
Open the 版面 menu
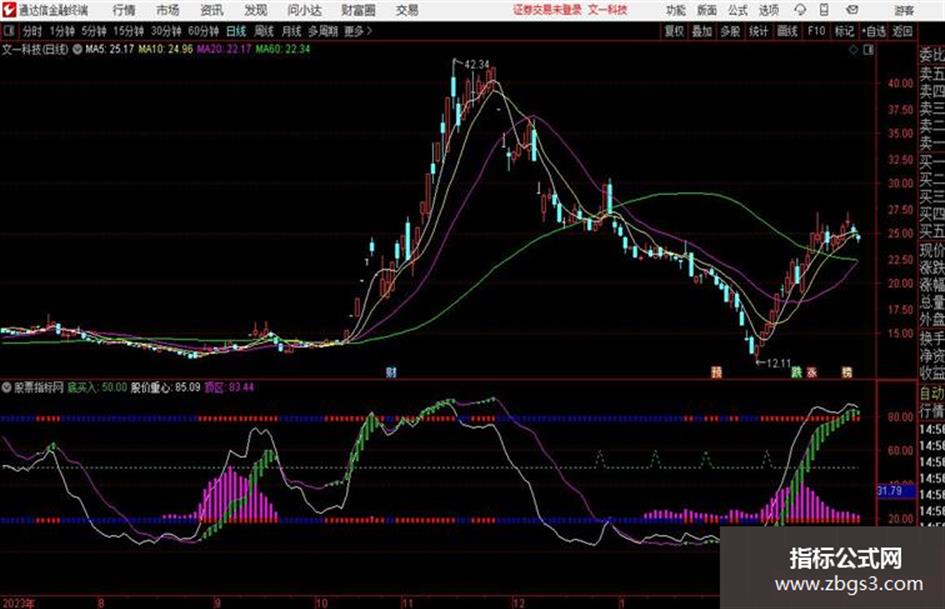point(706,10)
